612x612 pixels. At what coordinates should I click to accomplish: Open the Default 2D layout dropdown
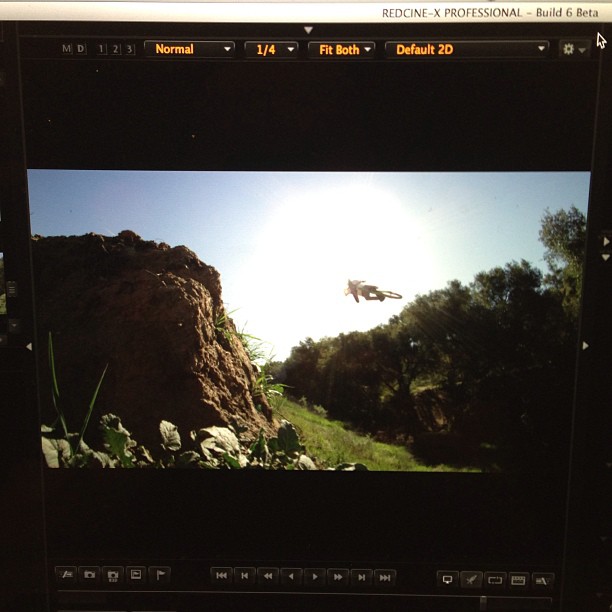[467, 49]
